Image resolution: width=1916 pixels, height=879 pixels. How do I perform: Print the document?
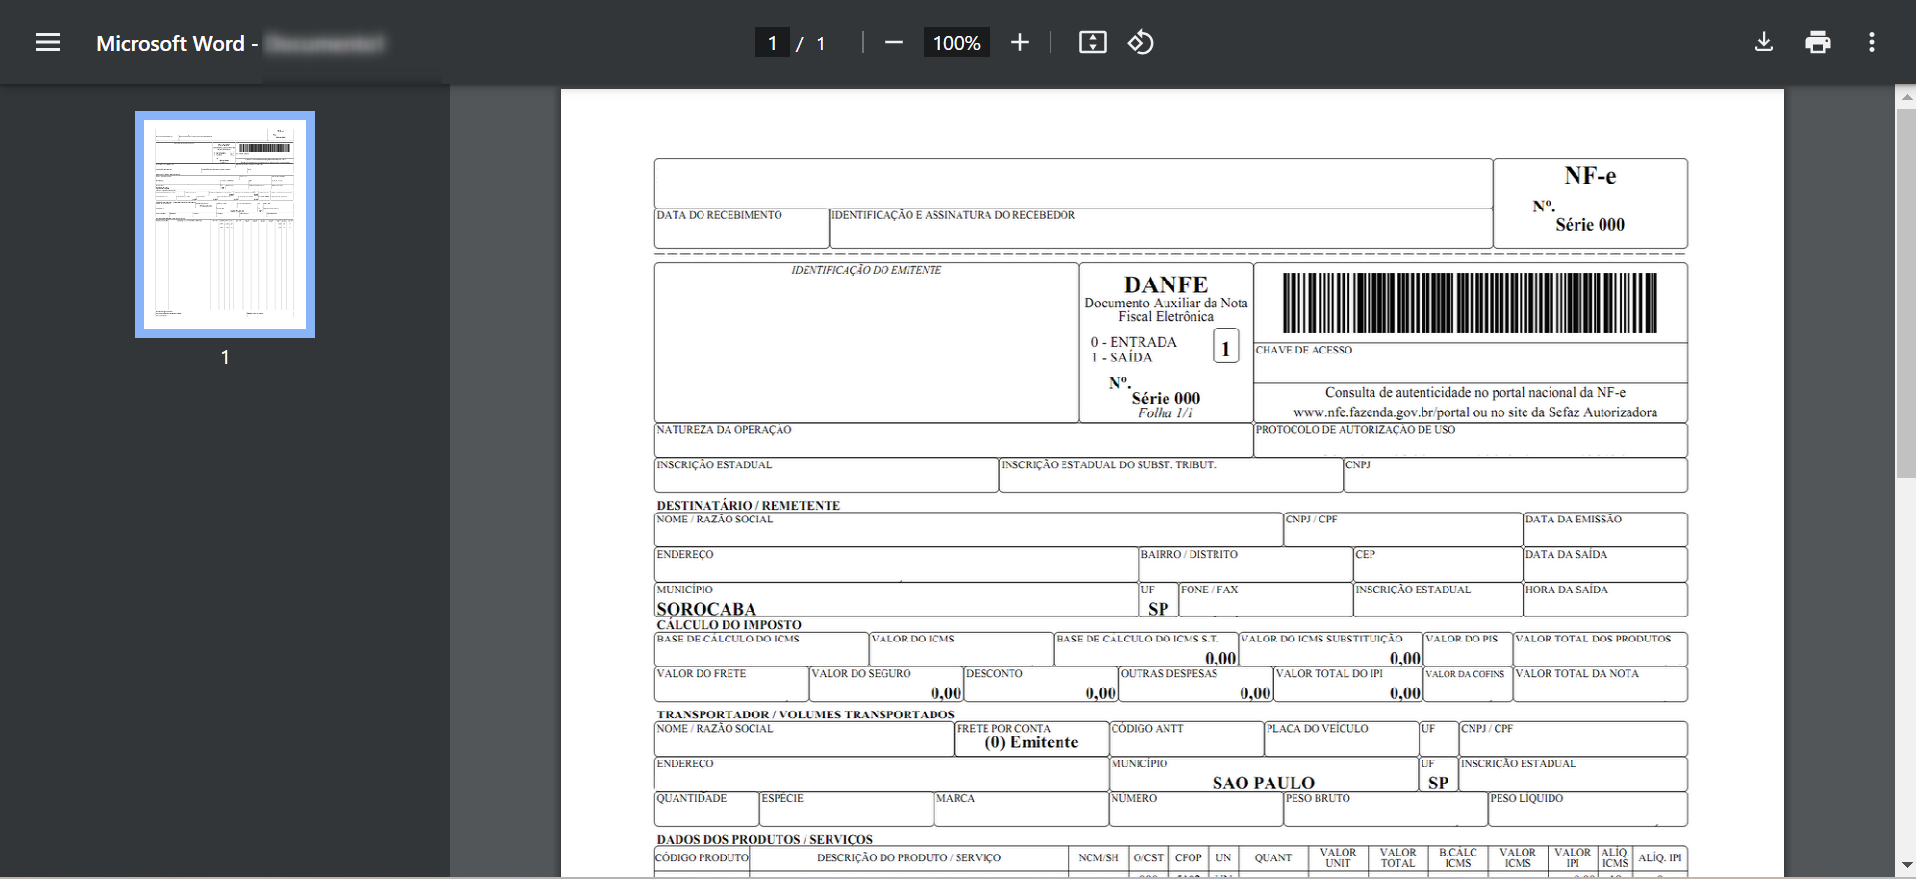pyautogui.click(x=1818, y=43)
